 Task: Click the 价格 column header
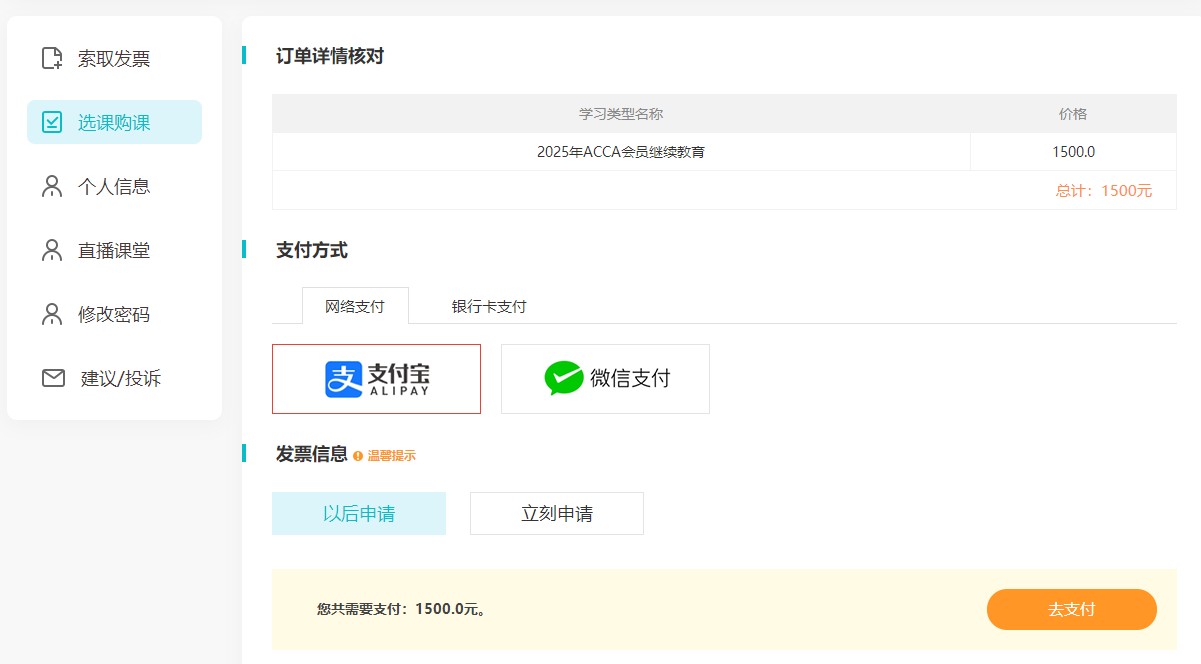(x=1073, y=114)
